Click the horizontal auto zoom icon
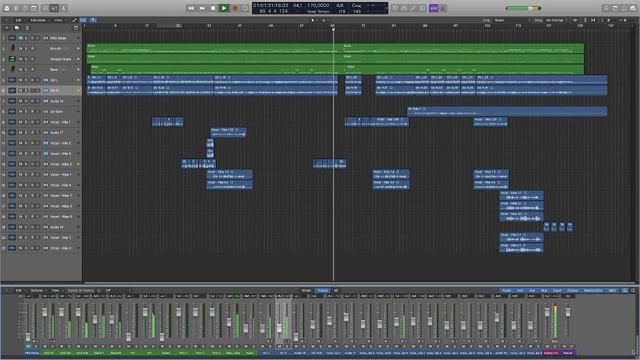Viewport: 640px width, 360px height. 593,20
